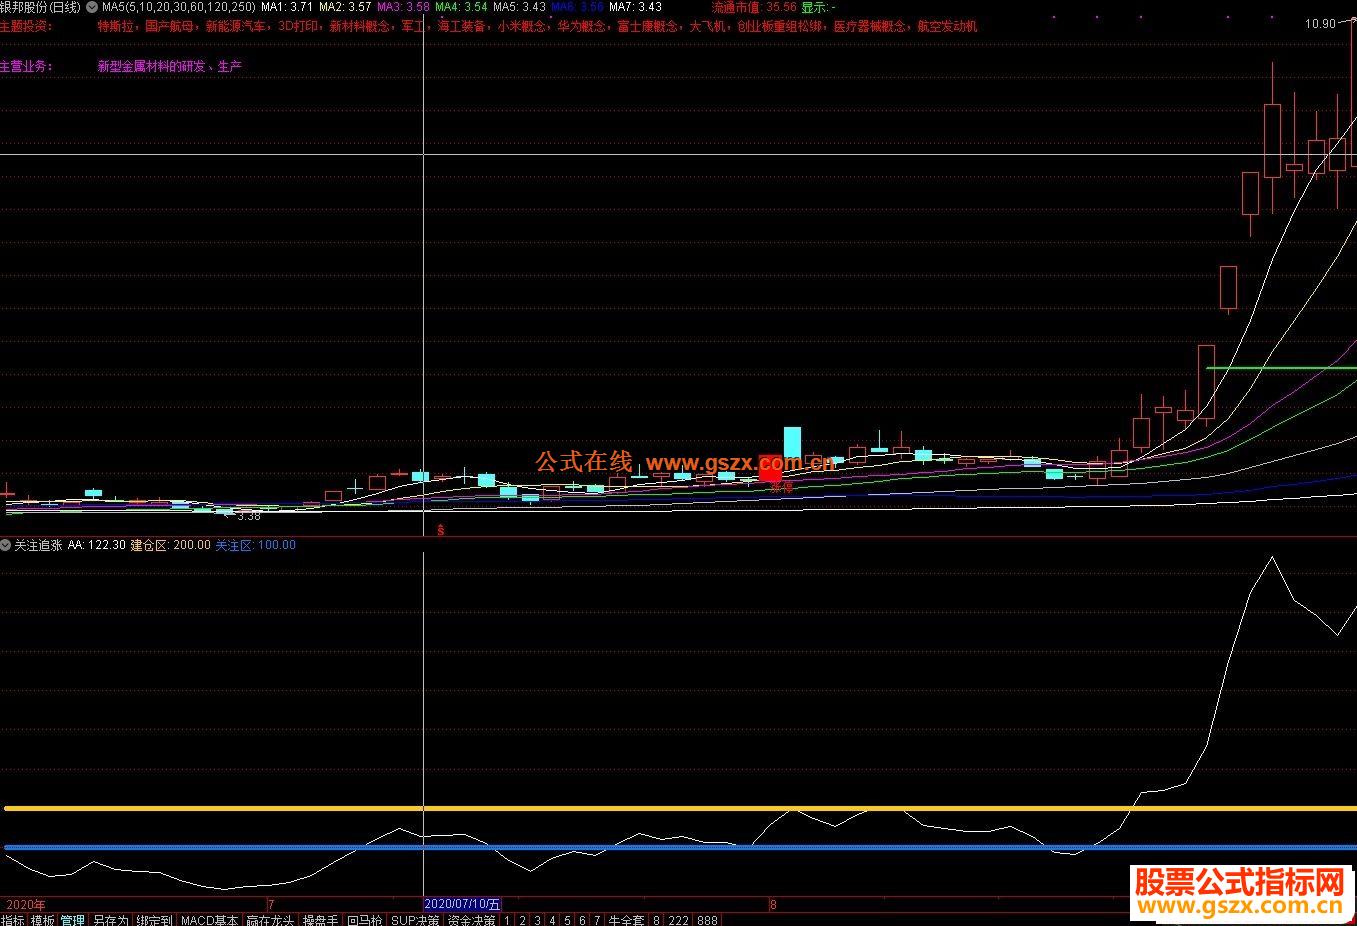
Task: Click the 银邦股份(日线) stock title
Action: point(40,7)
